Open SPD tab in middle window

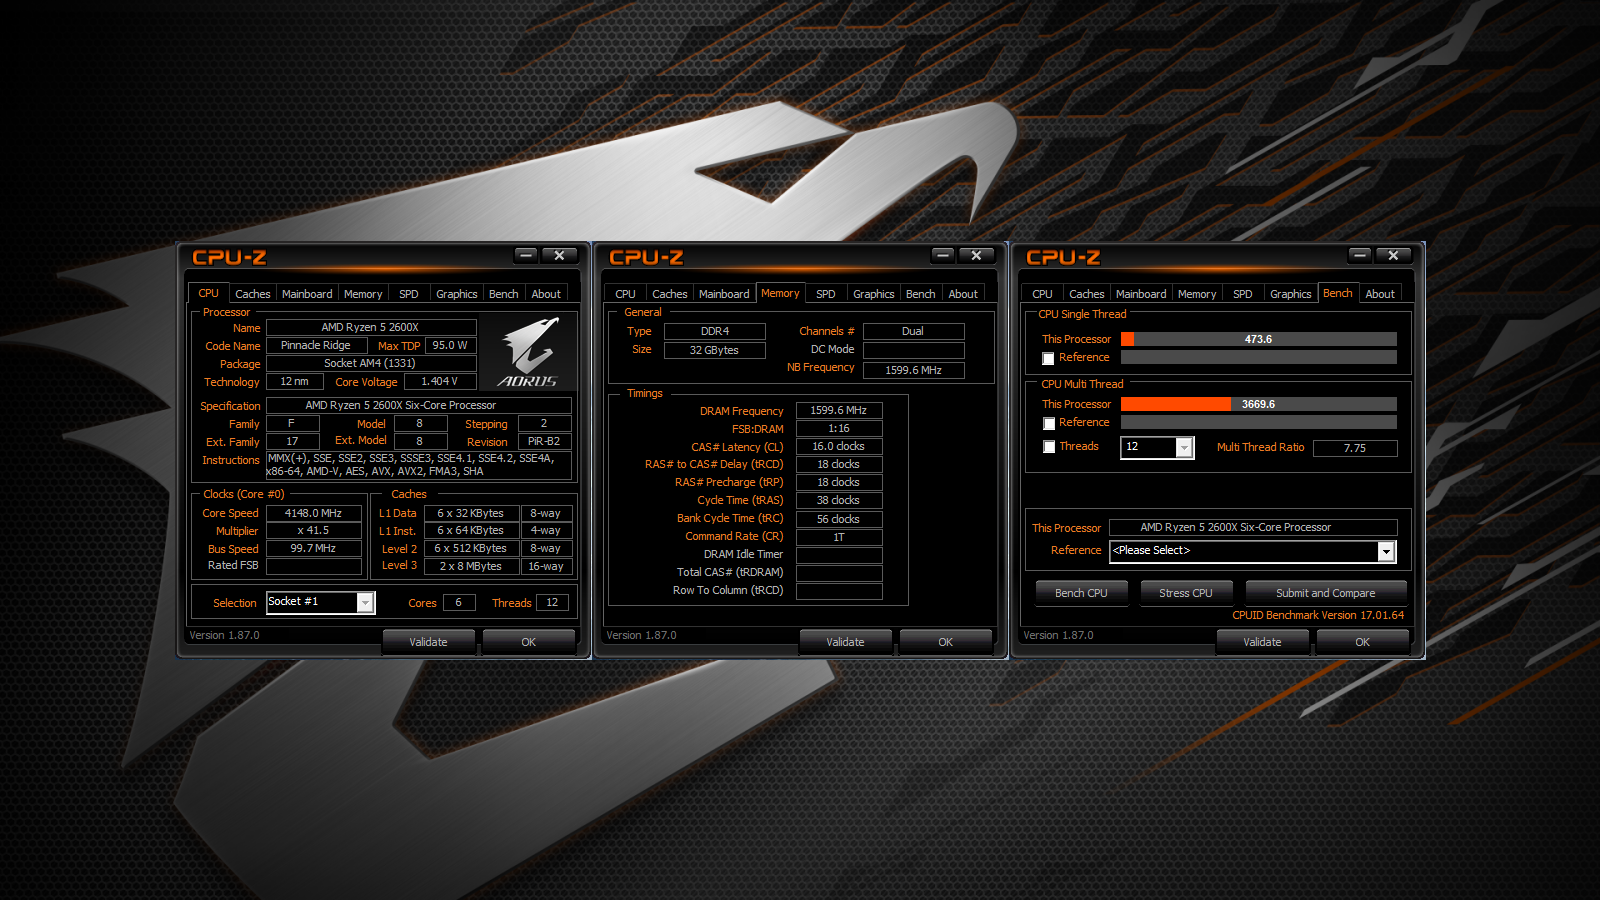(x=826, y=294)
